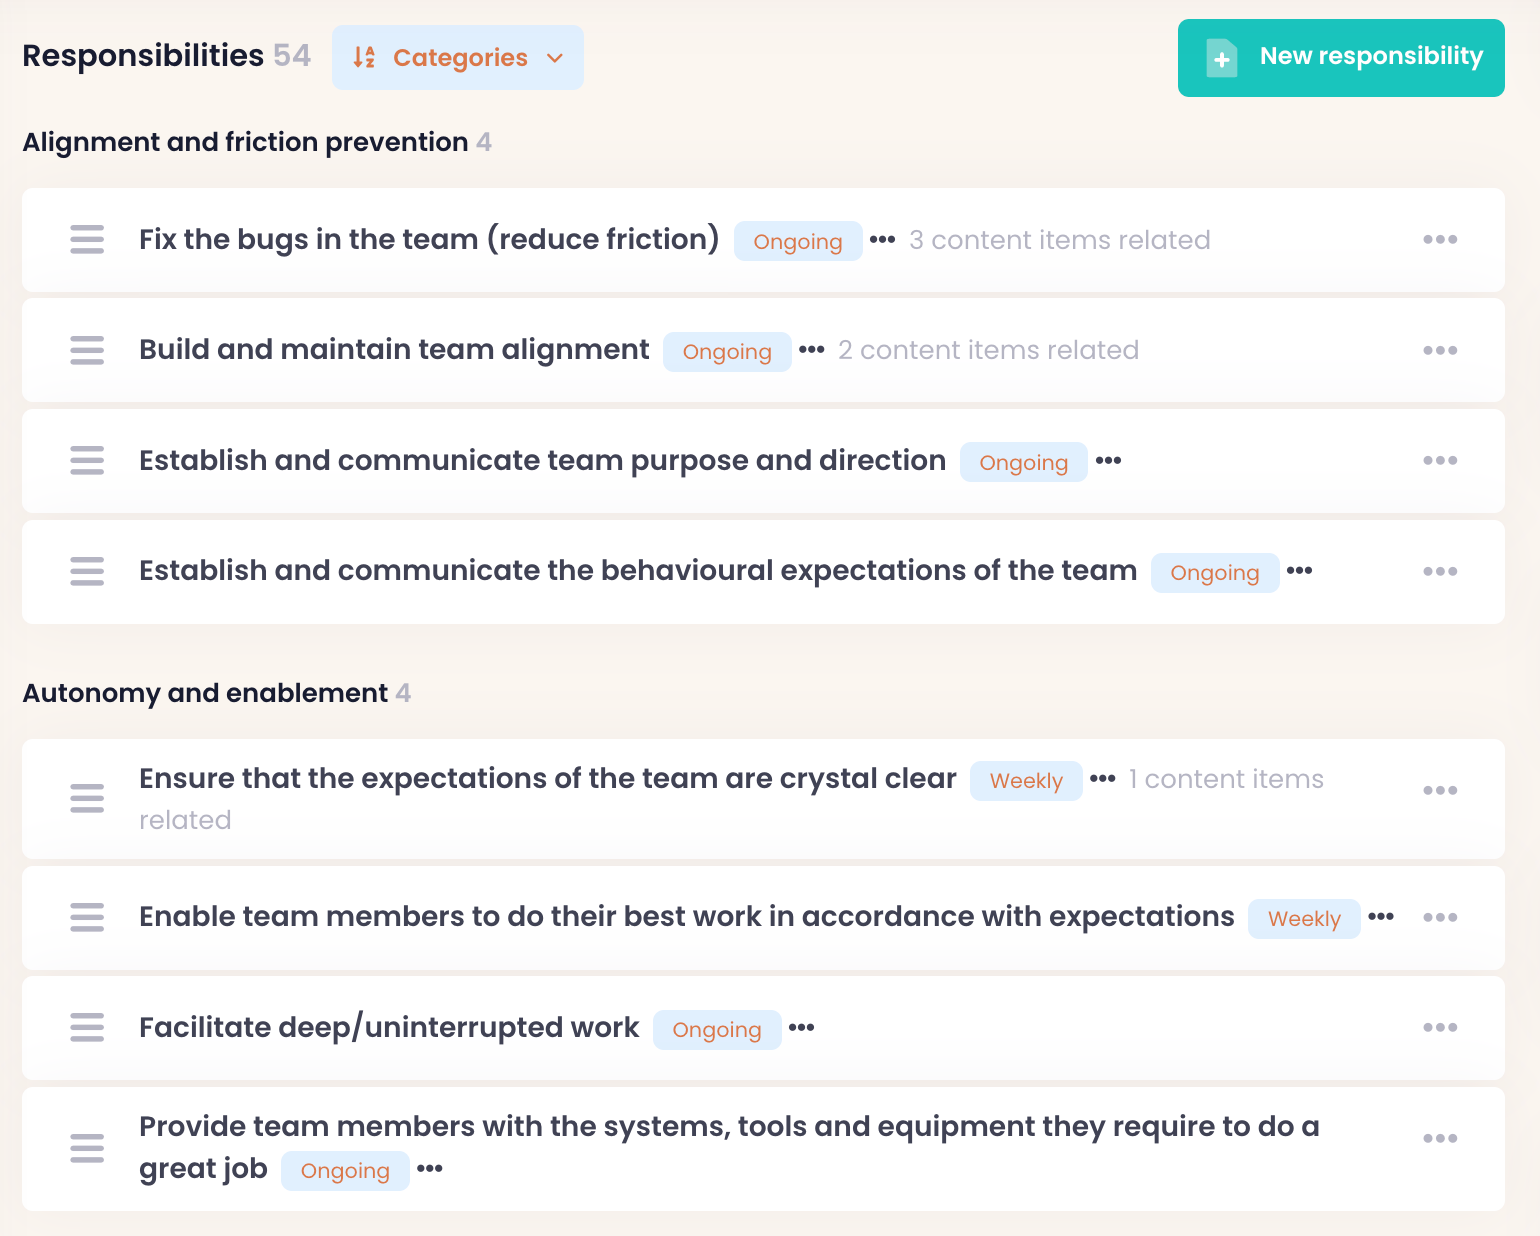Open right-side options for Establish team purpose row
Image resolution: width=1540 pixels, height=1236 pixels.
click(1439, 461)
